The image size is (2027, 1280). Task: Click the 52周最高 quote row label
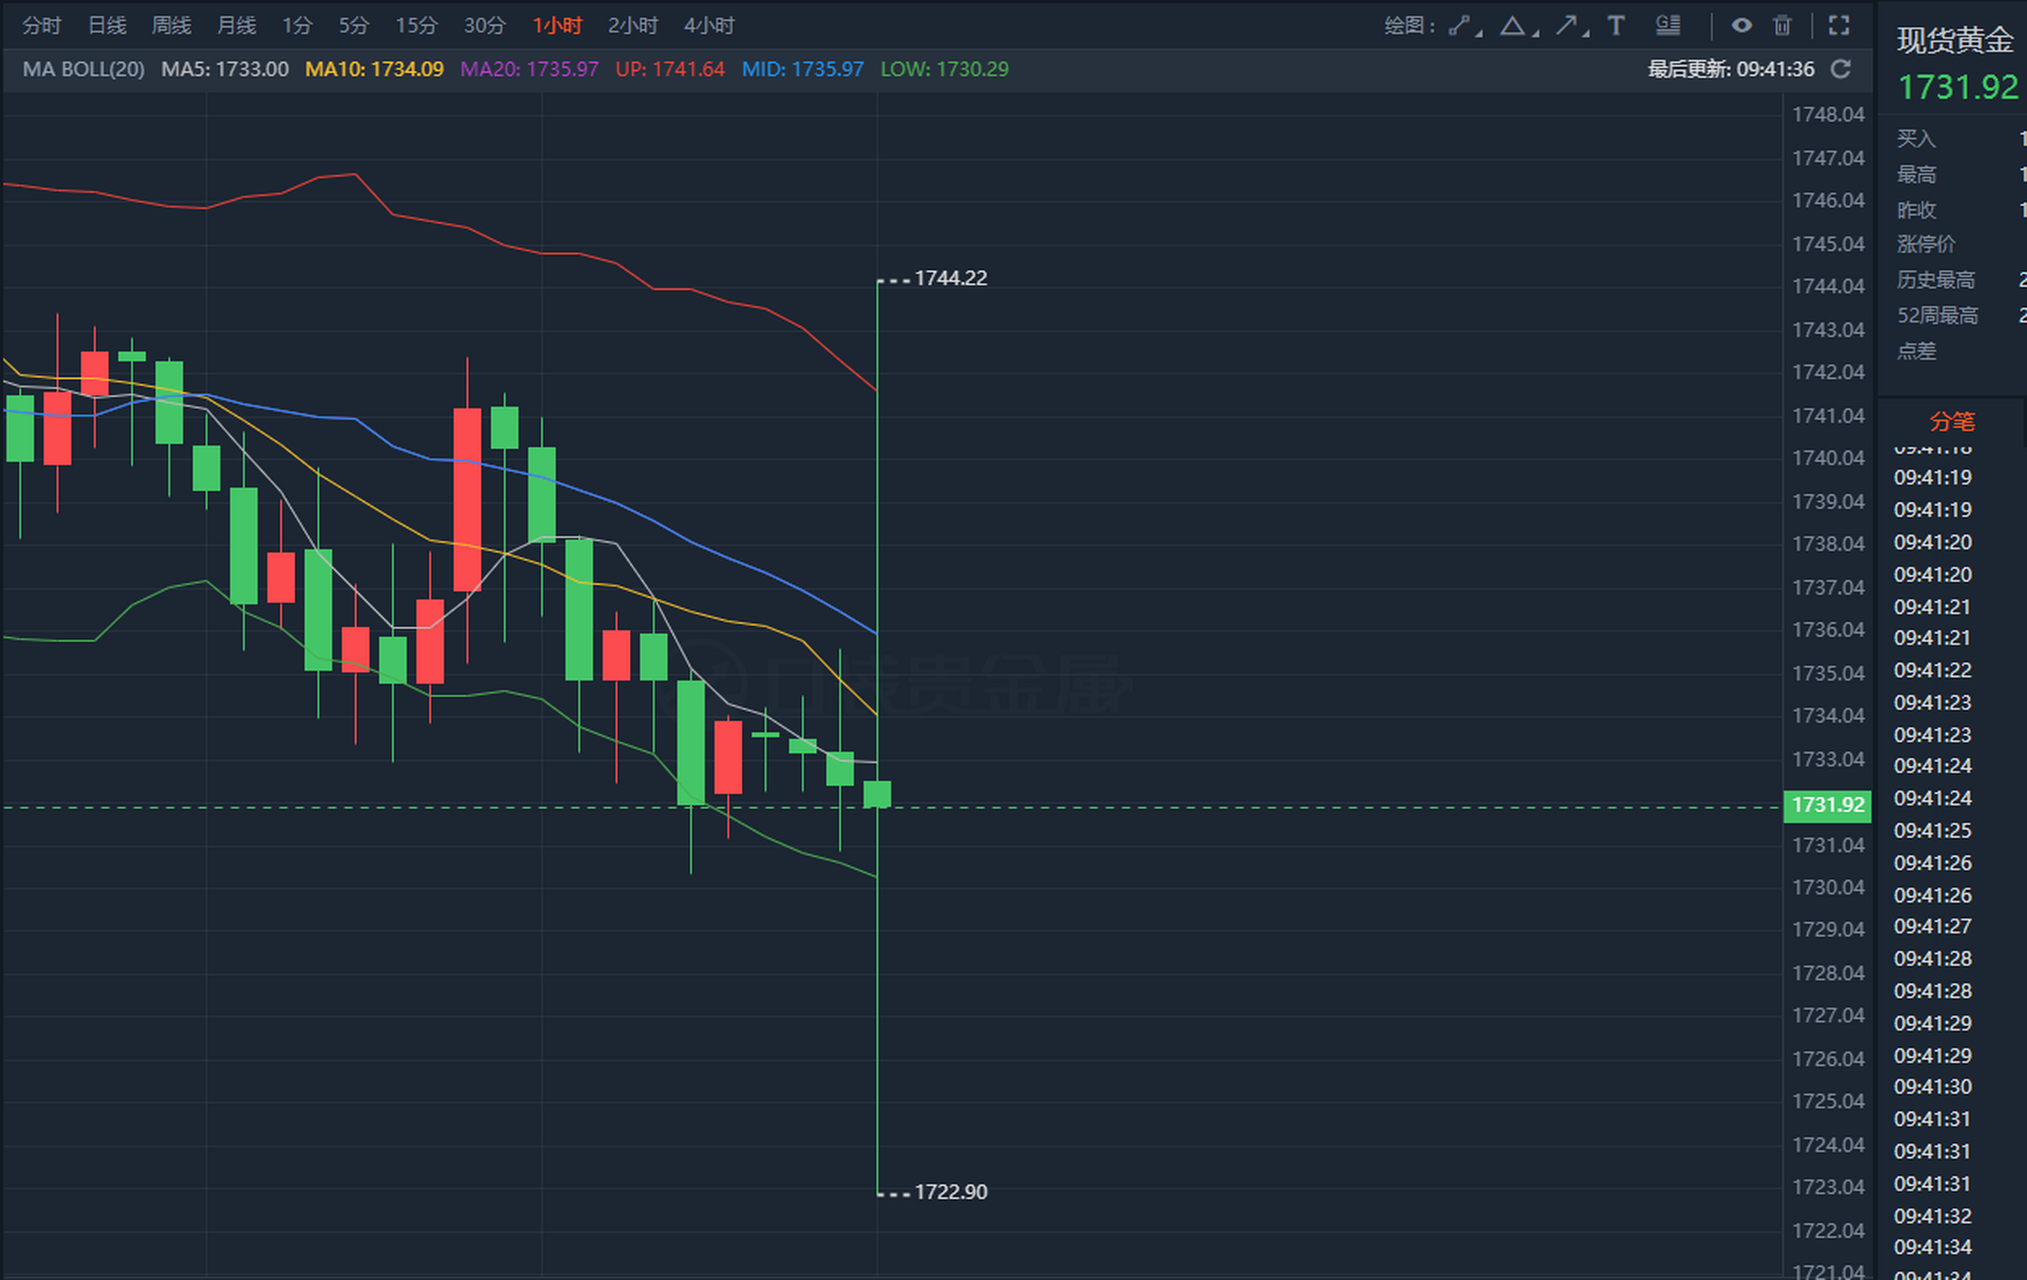(x=1938, y=316)
